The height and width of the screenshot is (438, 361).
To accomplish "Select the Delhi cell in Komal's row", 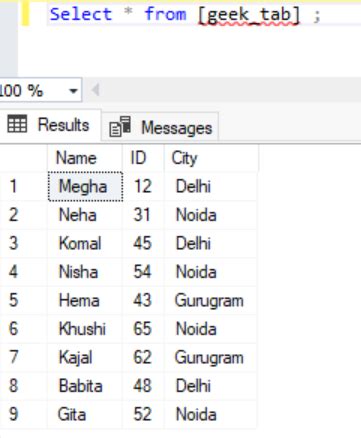I will coord(210,243).
